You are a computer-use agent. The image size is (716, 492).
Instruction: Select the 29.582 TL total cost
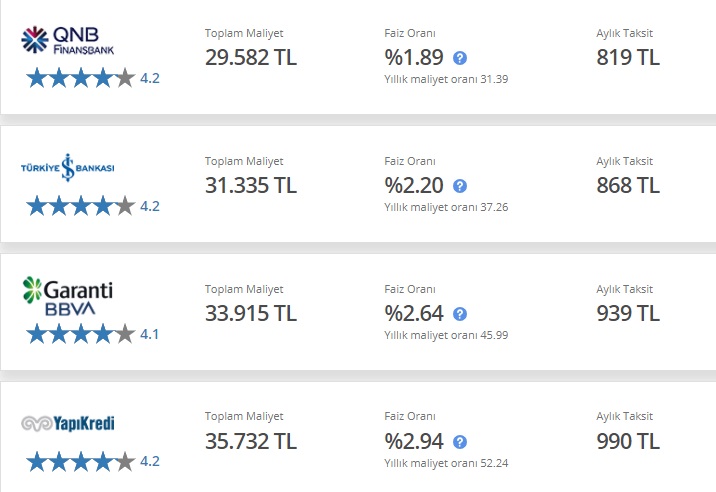click(x=251, y=58)
